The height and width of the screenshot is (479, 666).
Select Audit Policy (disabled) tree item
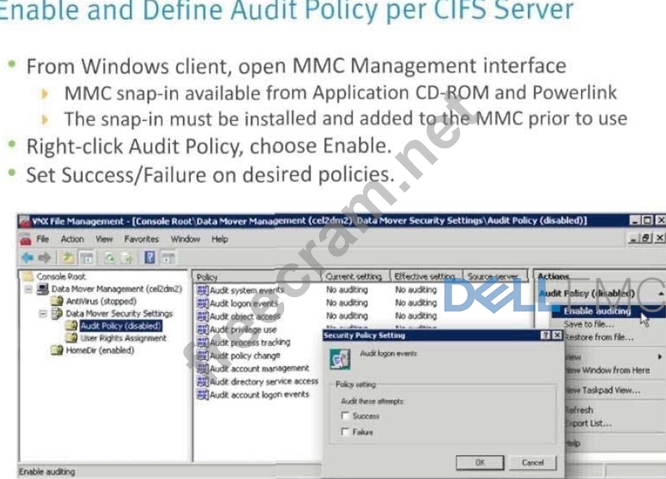121,326
